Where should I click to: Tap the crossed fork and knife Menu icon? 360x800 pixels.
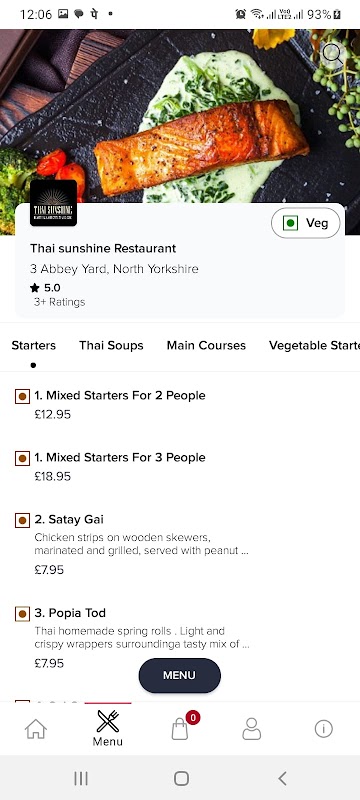click(x=108, y=721)
